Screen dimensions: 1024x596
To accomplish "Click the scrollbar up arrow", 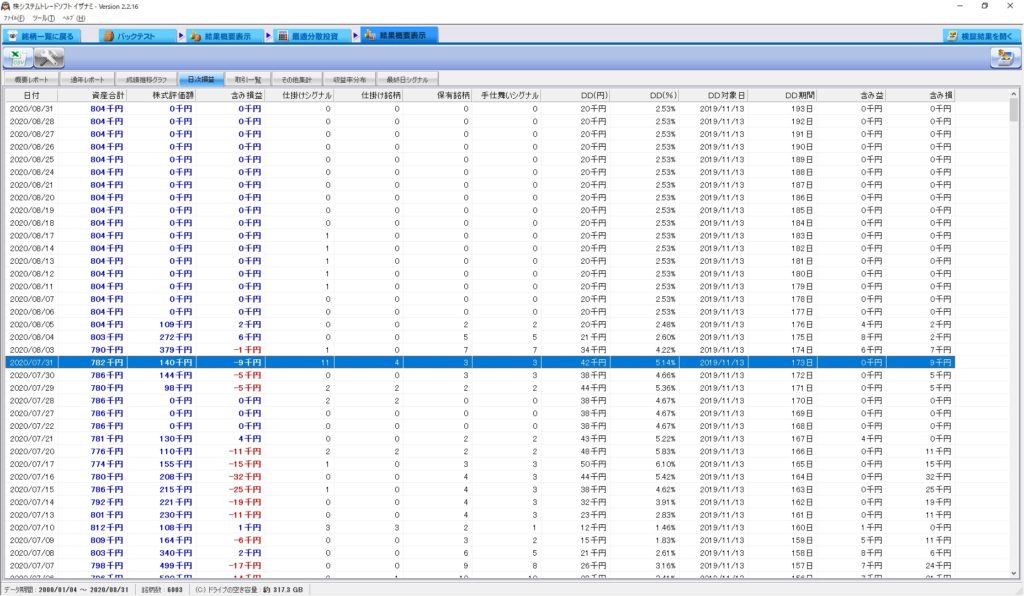I will point(1015,94).
